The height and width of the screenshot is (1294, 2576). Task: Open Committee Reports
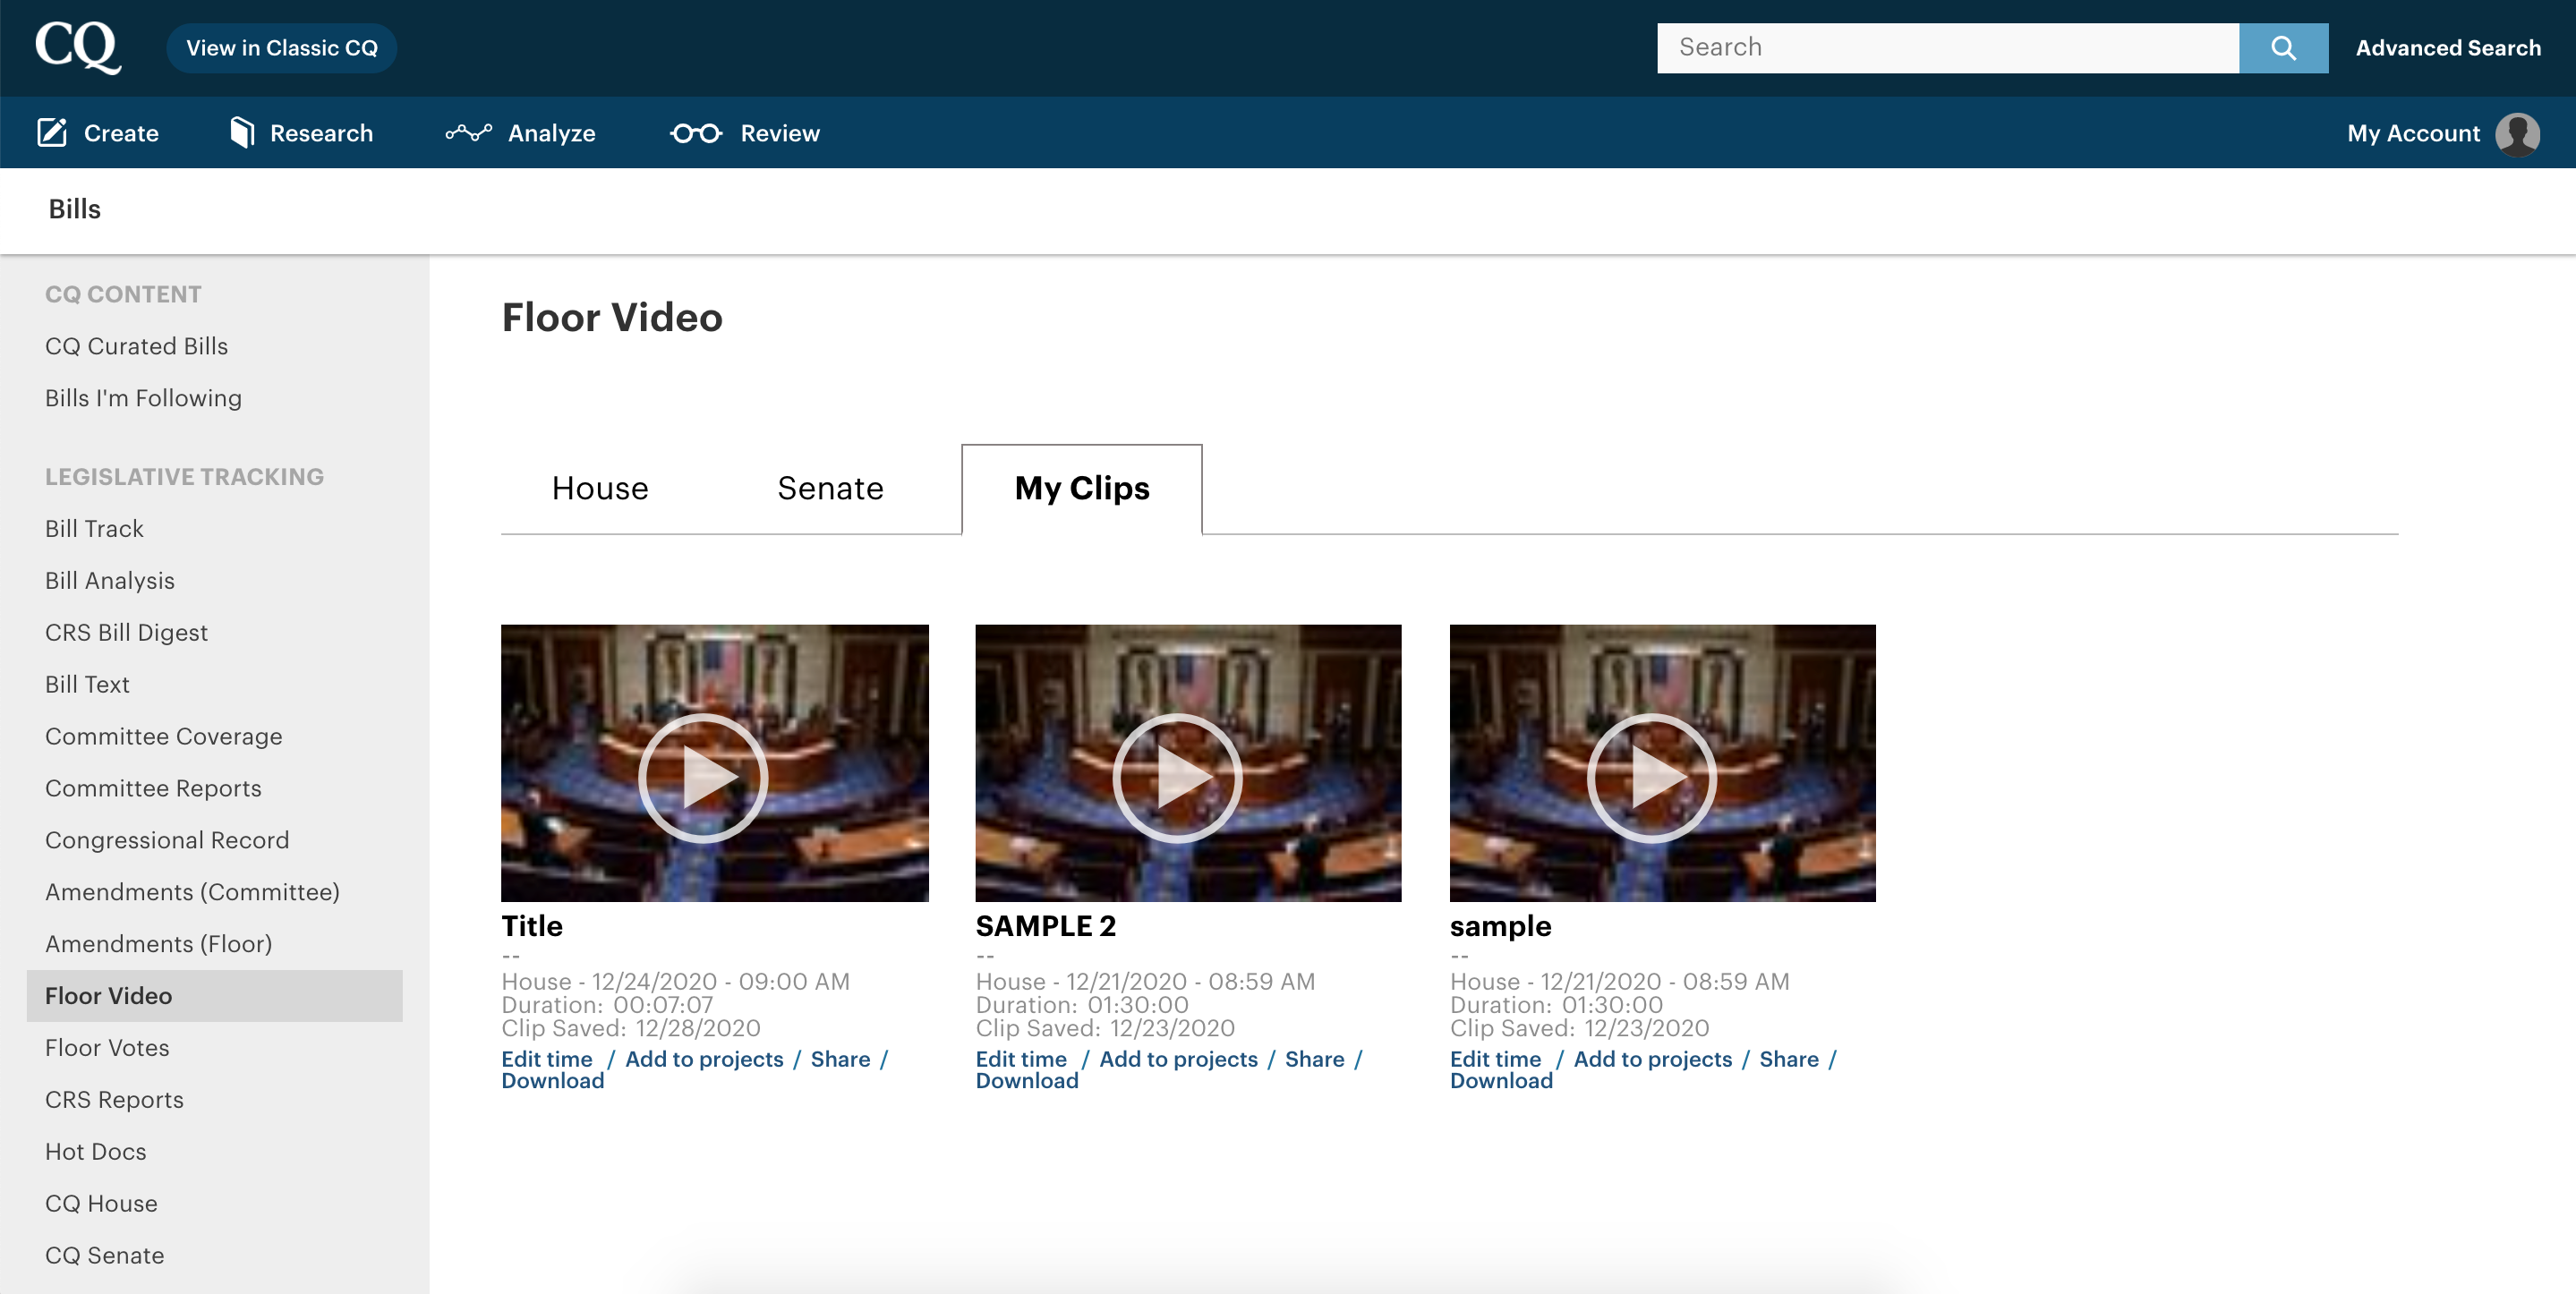(x=153, y=789)
